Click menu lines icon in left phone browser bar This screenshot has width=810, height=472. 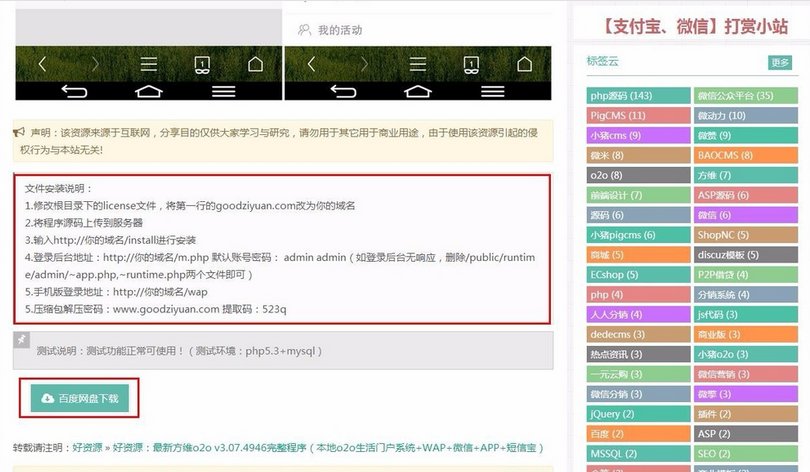(149, 64)
